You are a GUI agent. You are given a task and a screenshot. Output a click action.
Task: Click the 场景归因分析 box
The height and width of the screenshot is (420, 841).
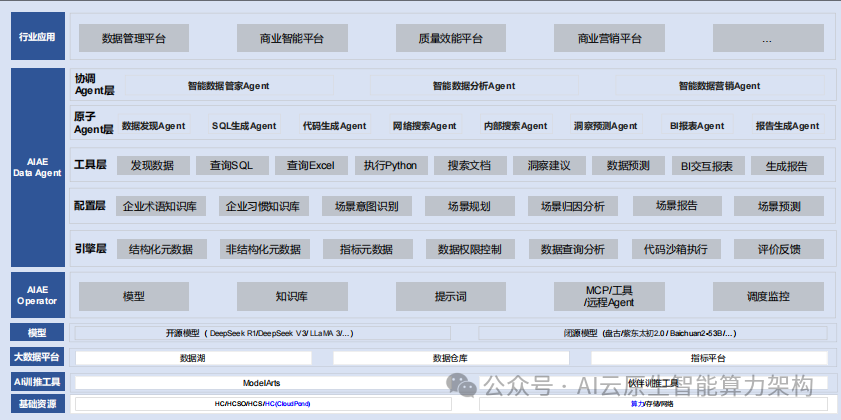[x=572, y=206]
